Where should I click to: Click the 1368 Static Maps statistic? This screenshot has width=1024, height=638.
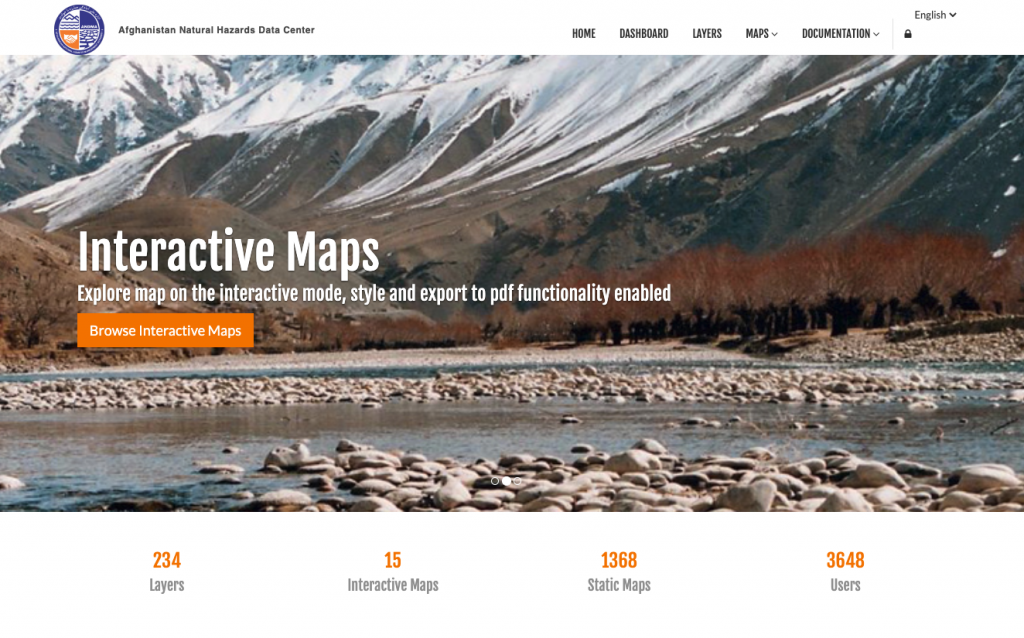pos(619,571)
